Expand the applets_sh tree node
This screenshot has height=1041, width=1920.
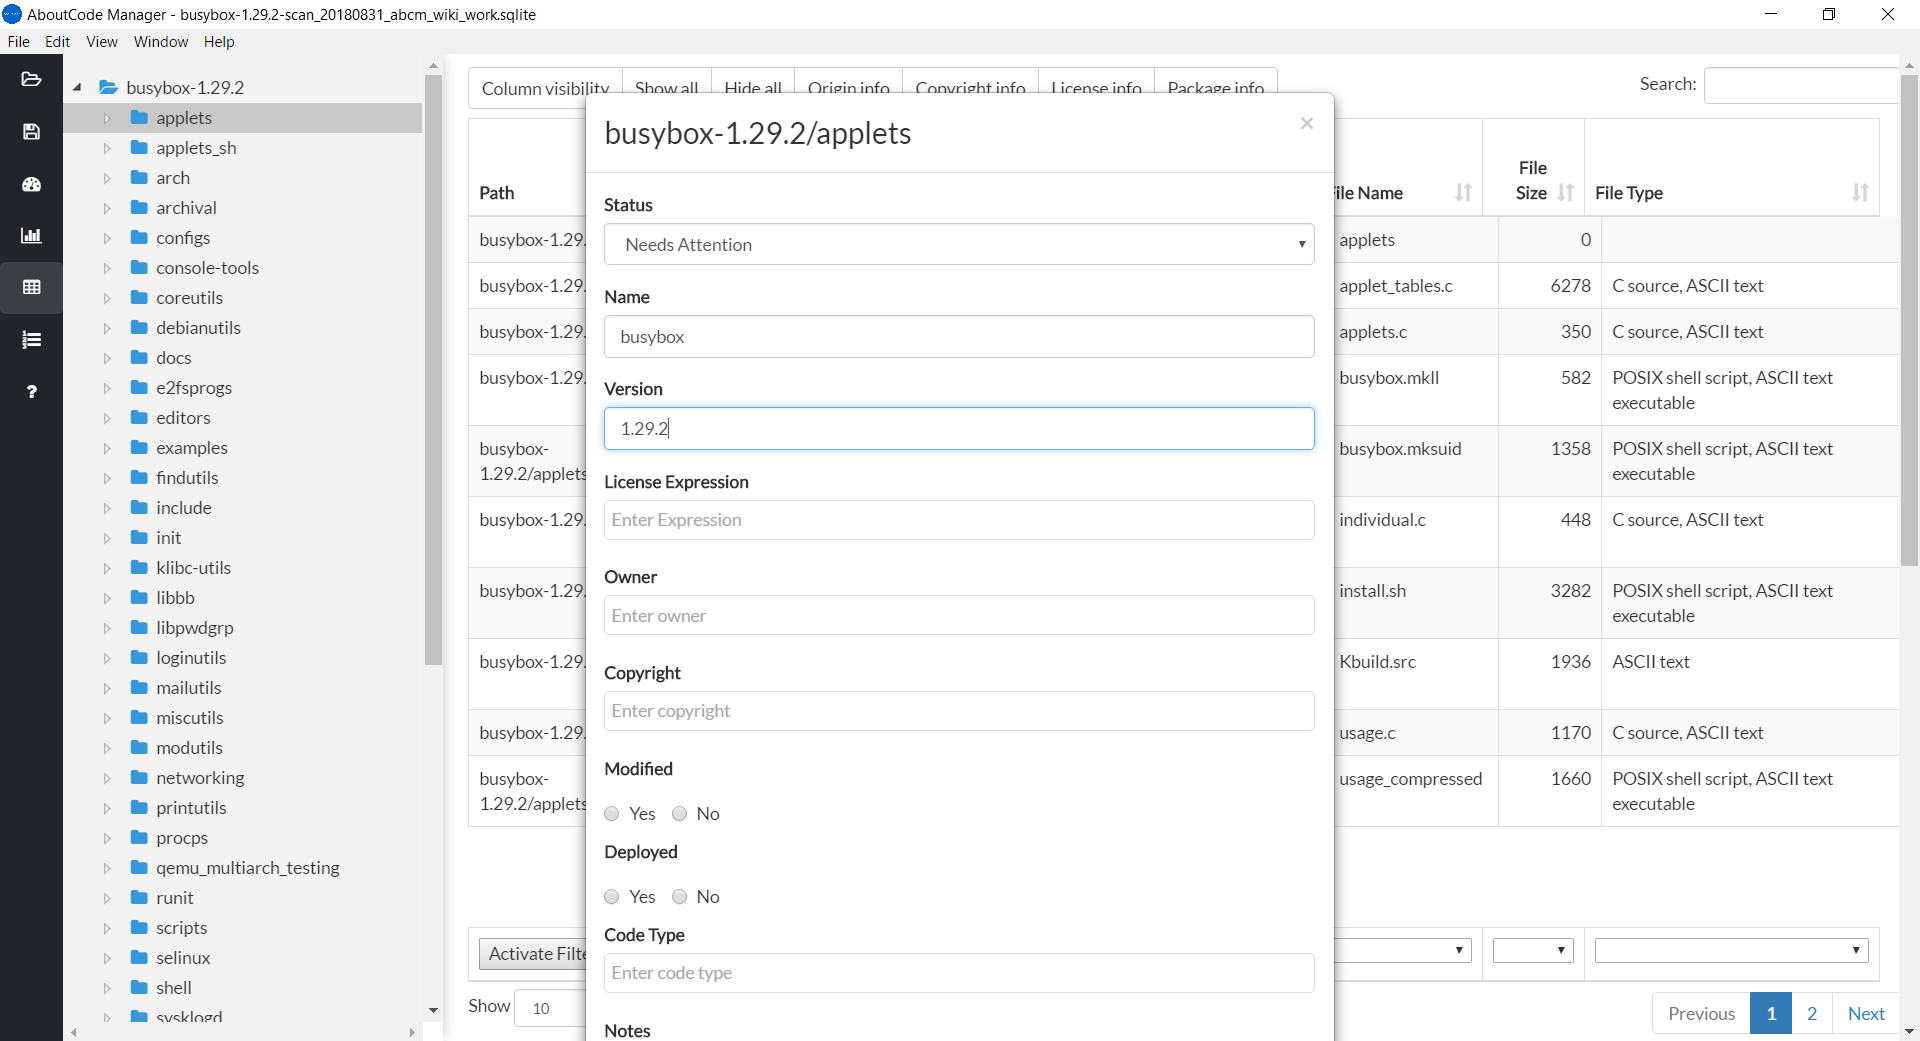(107, 148)
